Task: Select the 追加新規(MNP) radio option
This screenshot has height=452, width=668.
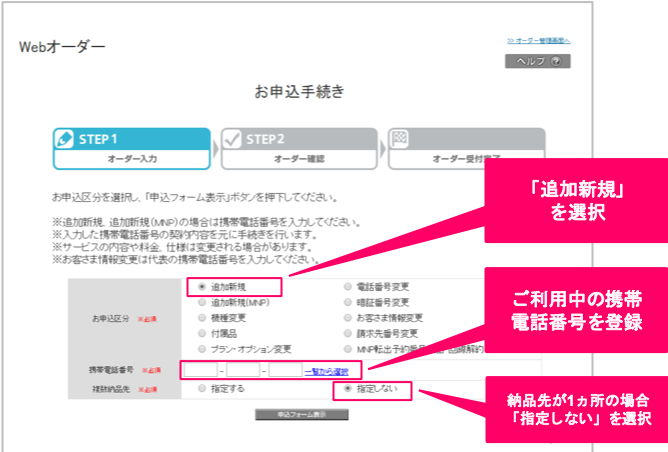Action: pos(202,302)
